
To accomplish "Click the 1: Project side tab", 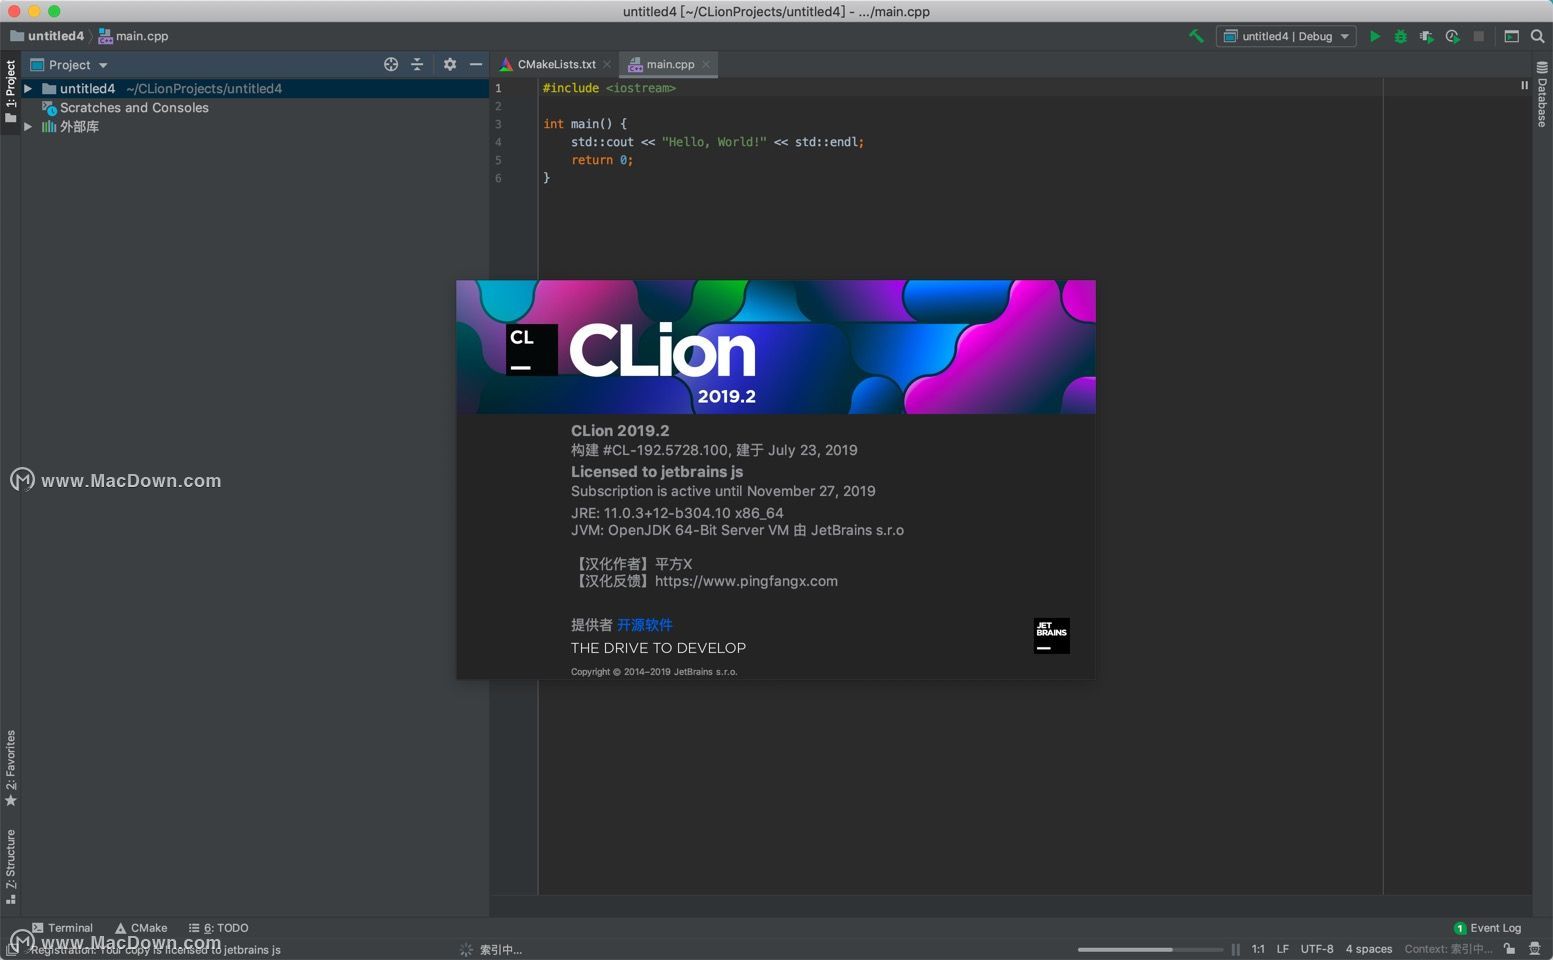I will 11,92.
